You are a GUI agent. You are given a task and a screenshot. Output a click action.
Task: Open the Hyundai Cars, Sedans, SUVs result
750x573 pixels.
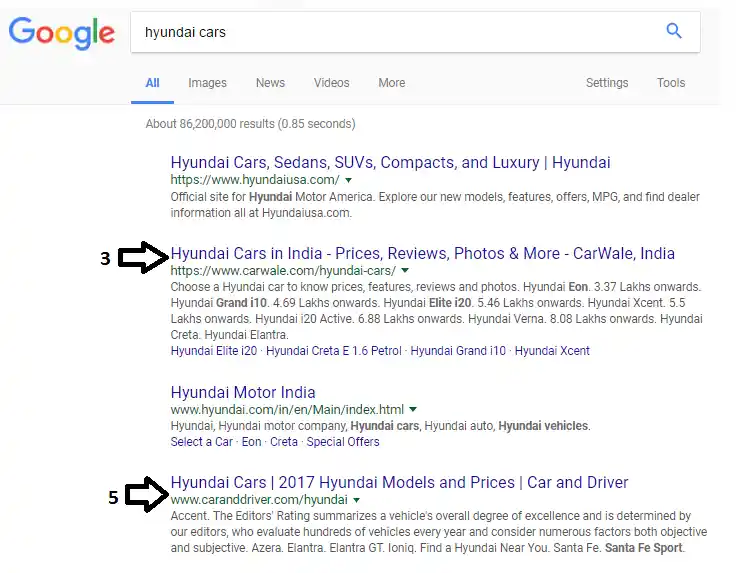coord(390,163)
